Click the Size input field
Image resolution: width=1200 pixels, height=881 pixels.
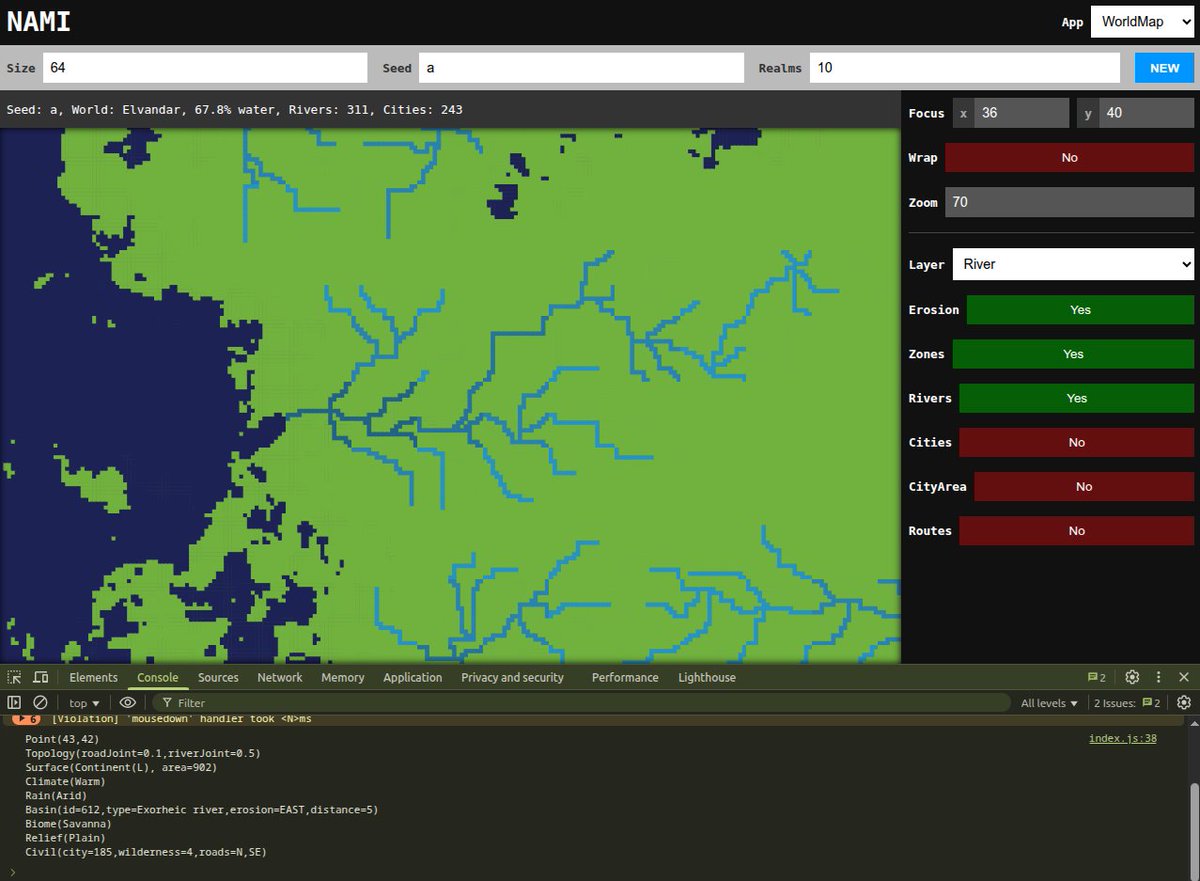[x=205, y=68]
